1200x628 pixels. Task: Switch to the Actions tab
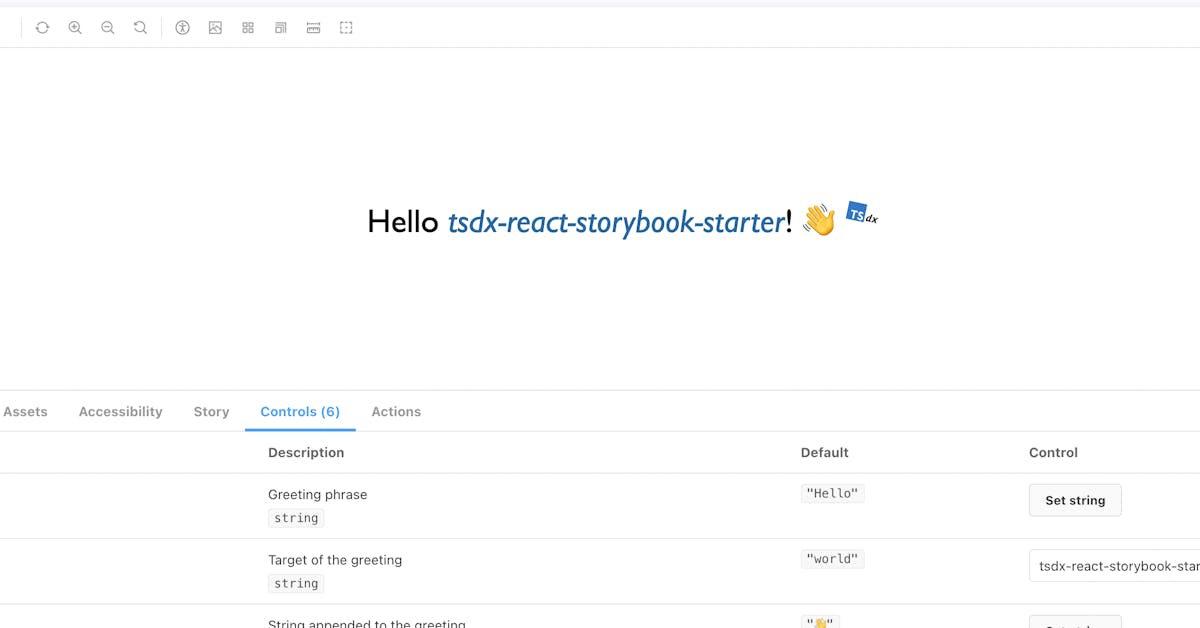[396, 412]
